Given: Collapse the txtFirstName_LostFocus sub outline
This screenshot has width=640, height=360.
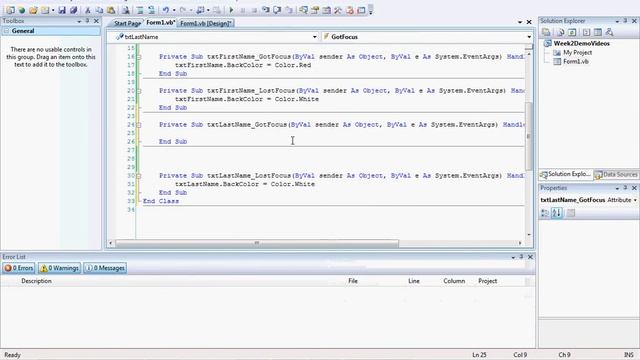Looking at the screenshot, I should click(139, 91).
